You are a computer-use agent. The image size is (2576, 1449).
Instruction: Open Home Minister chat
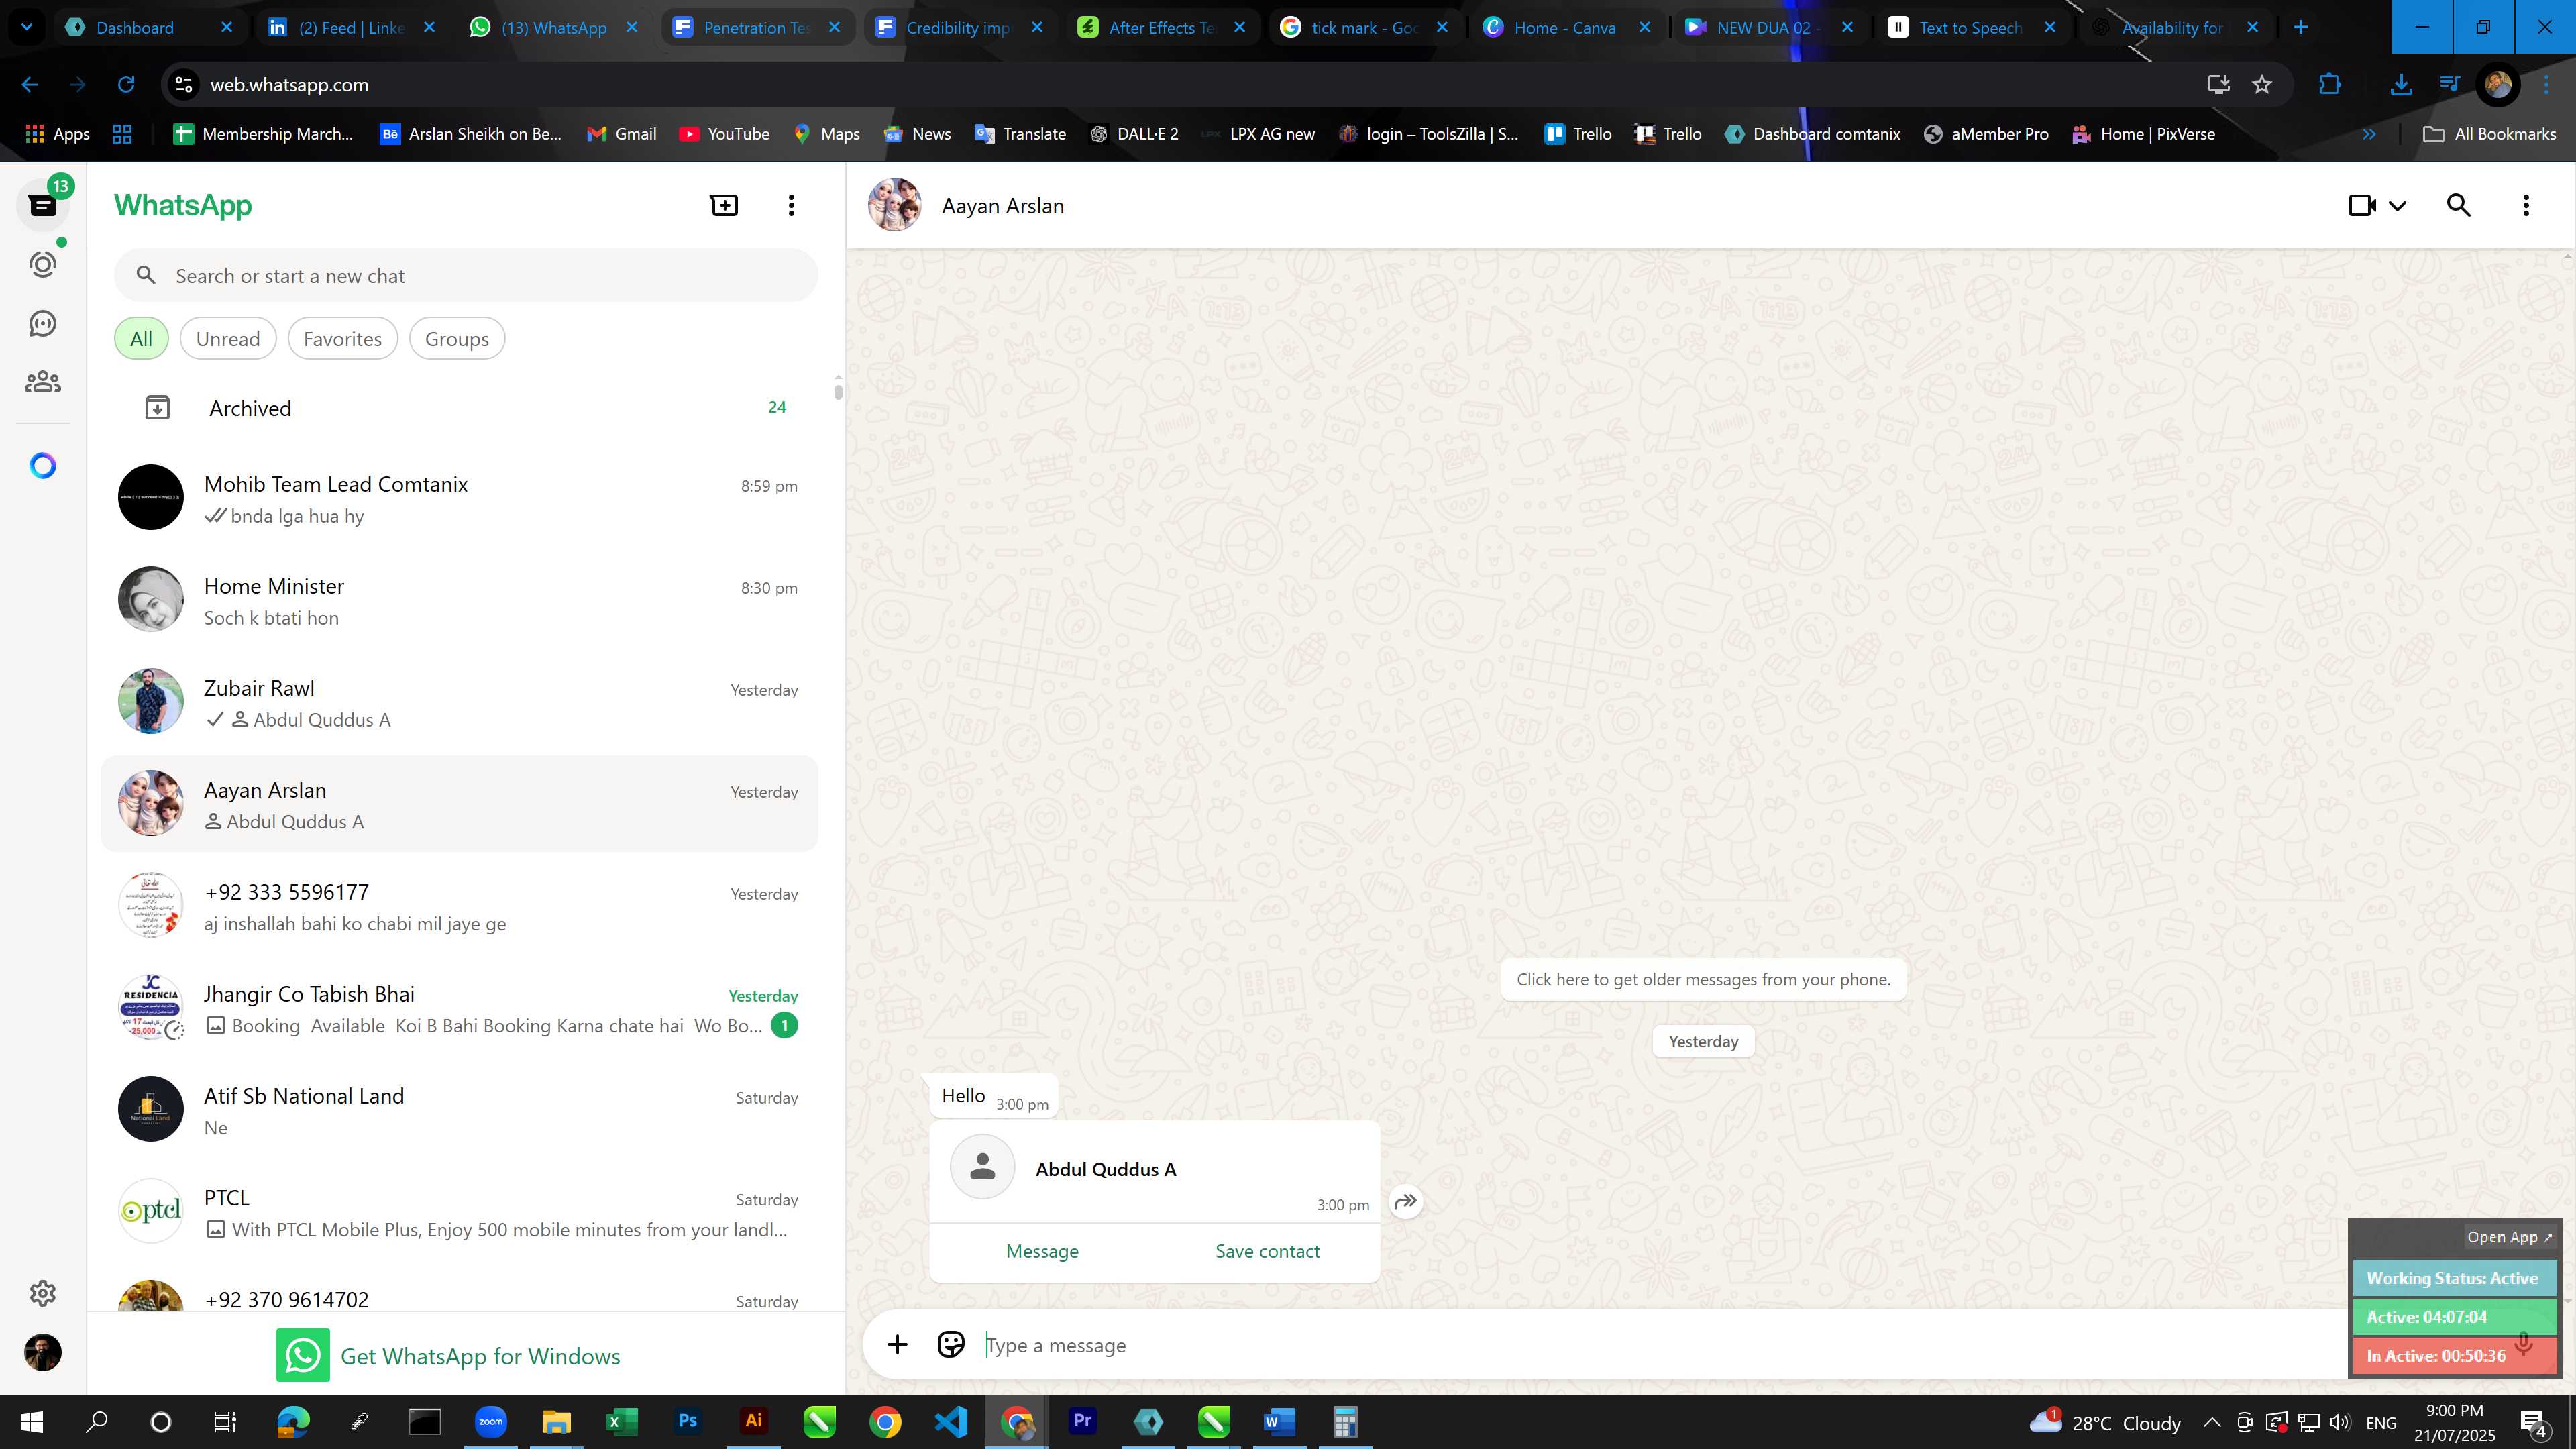click(x=460, y=600)
